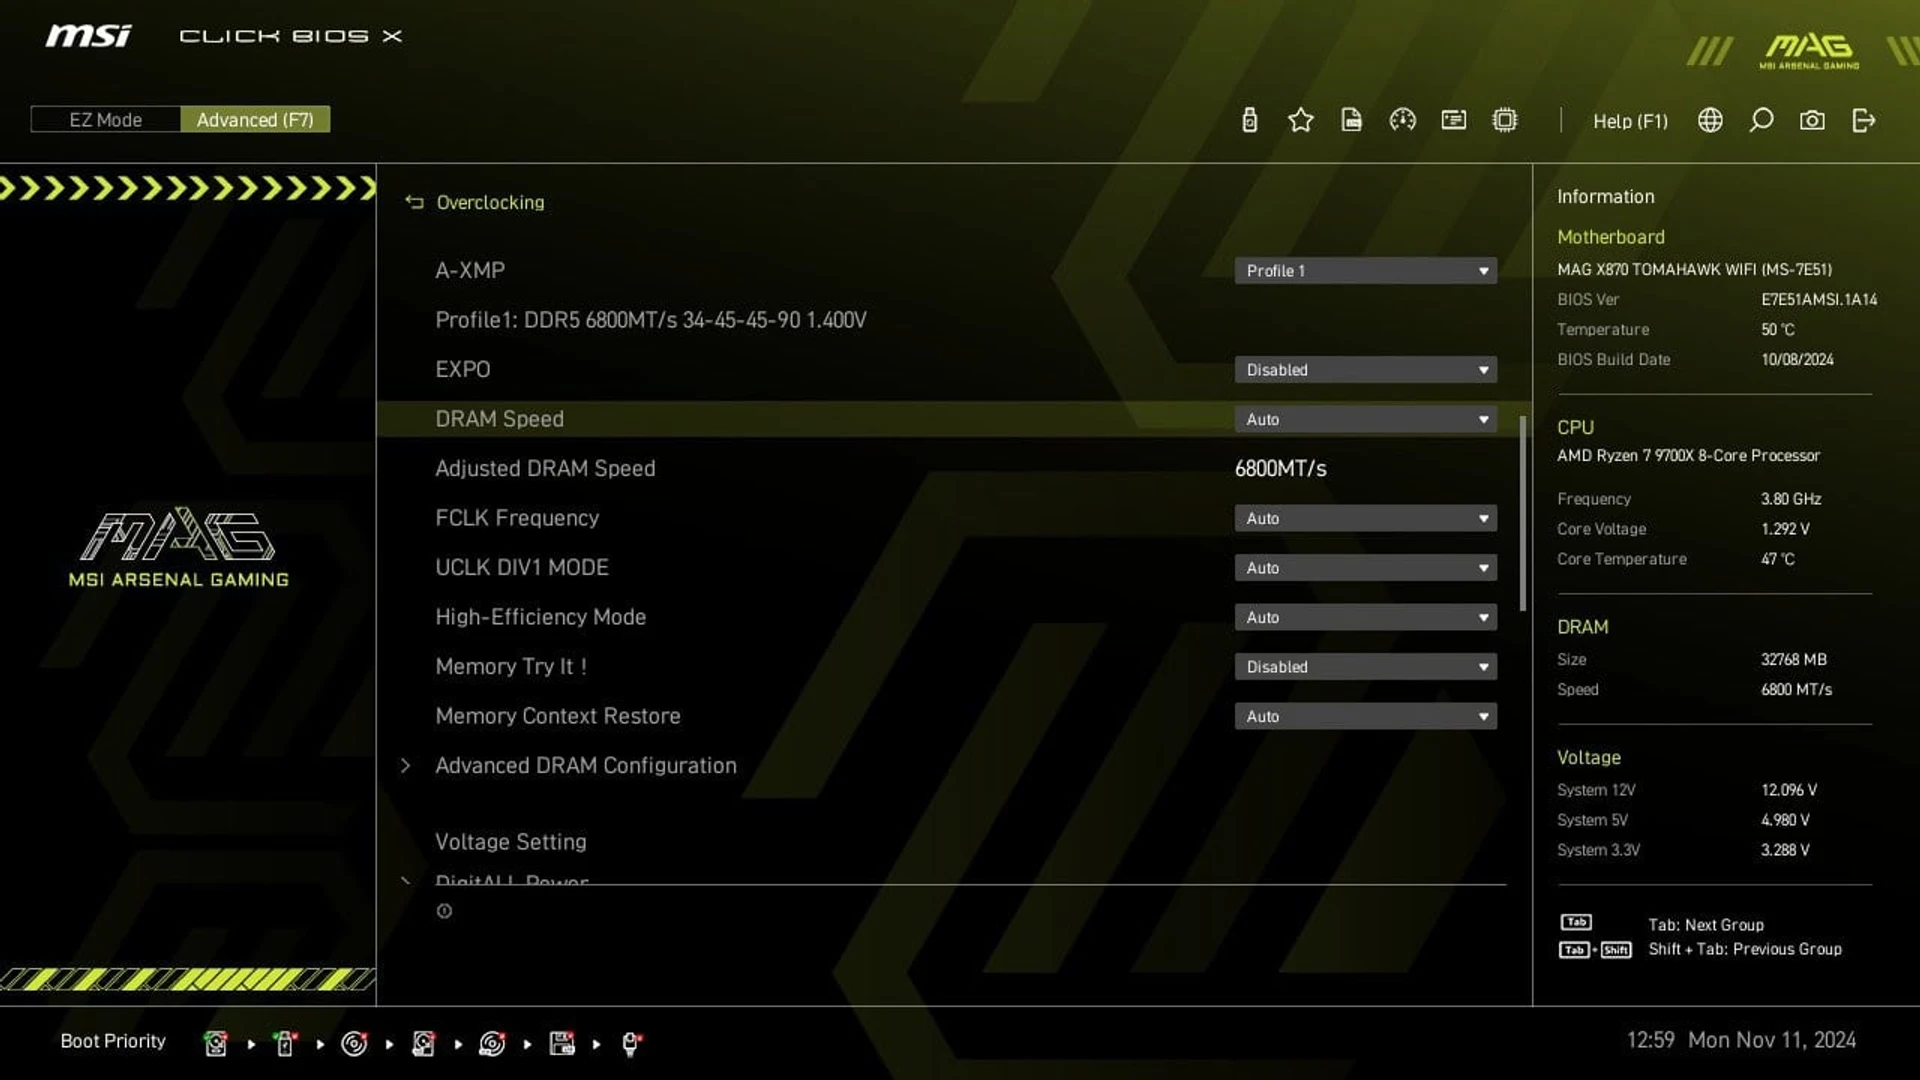Viewport: 1920px width, 1080px height.
Task: Open BIOS search magnifier icon
Action: coord(1761,121)
